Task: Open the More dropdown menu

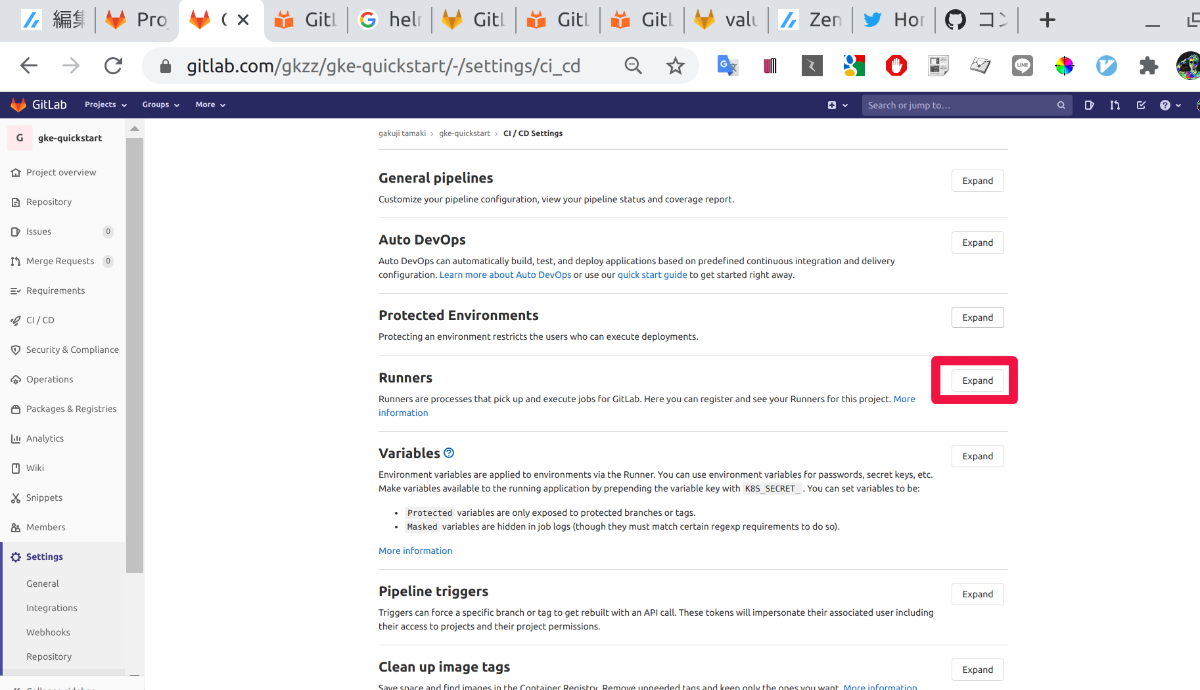Action: coord(210,105)
